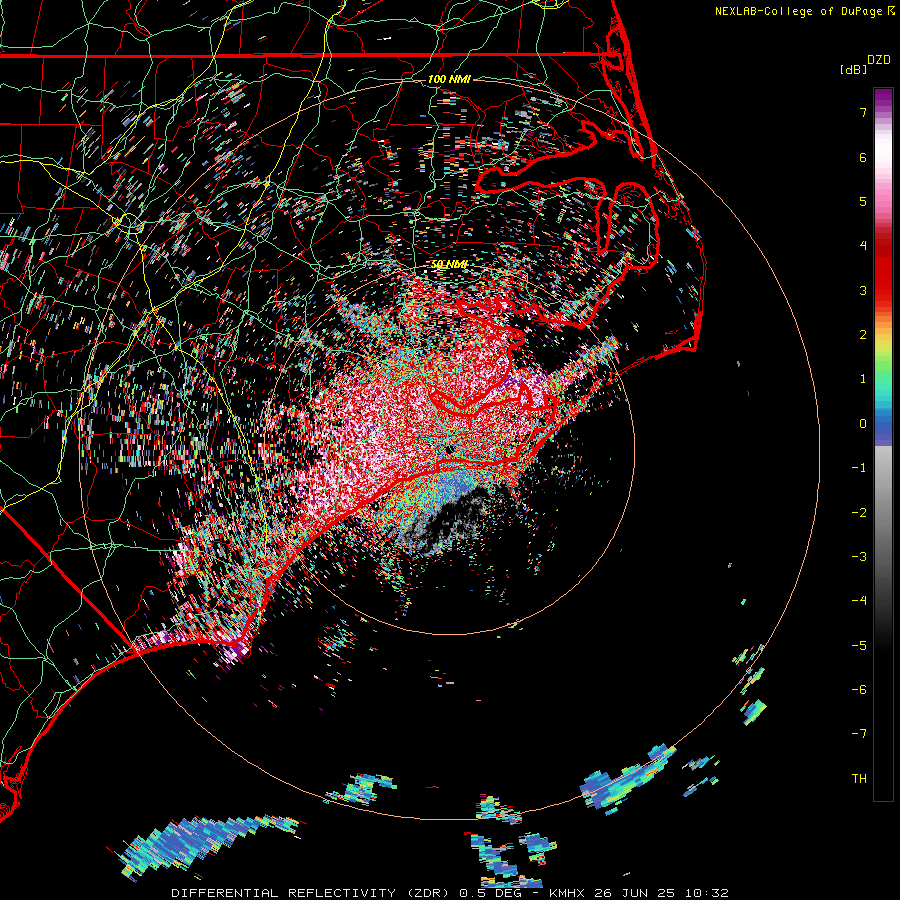Click the 7 value on the color scale
Image resolution: width=900 pixels, height=900 pixels.
click(863, 112)
